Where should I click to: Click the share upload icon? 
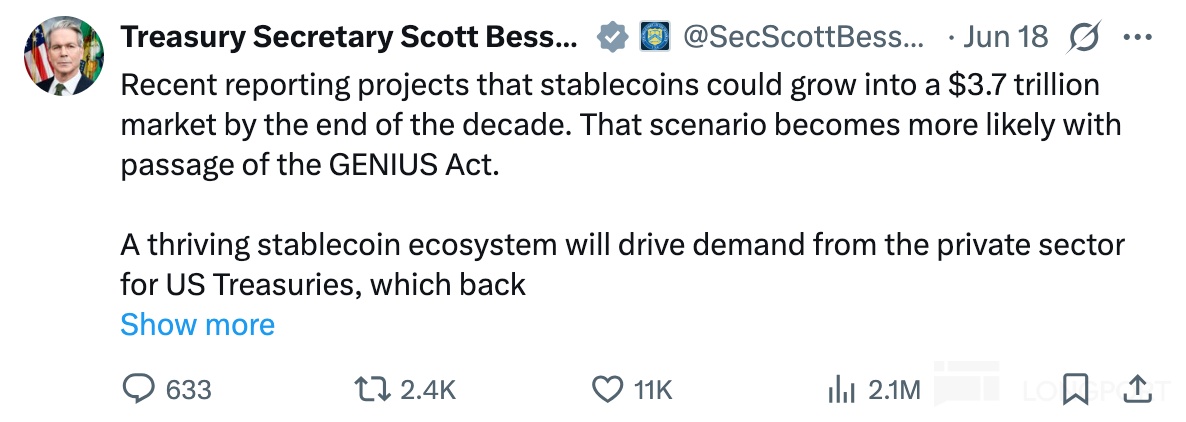pos(1138,389)
